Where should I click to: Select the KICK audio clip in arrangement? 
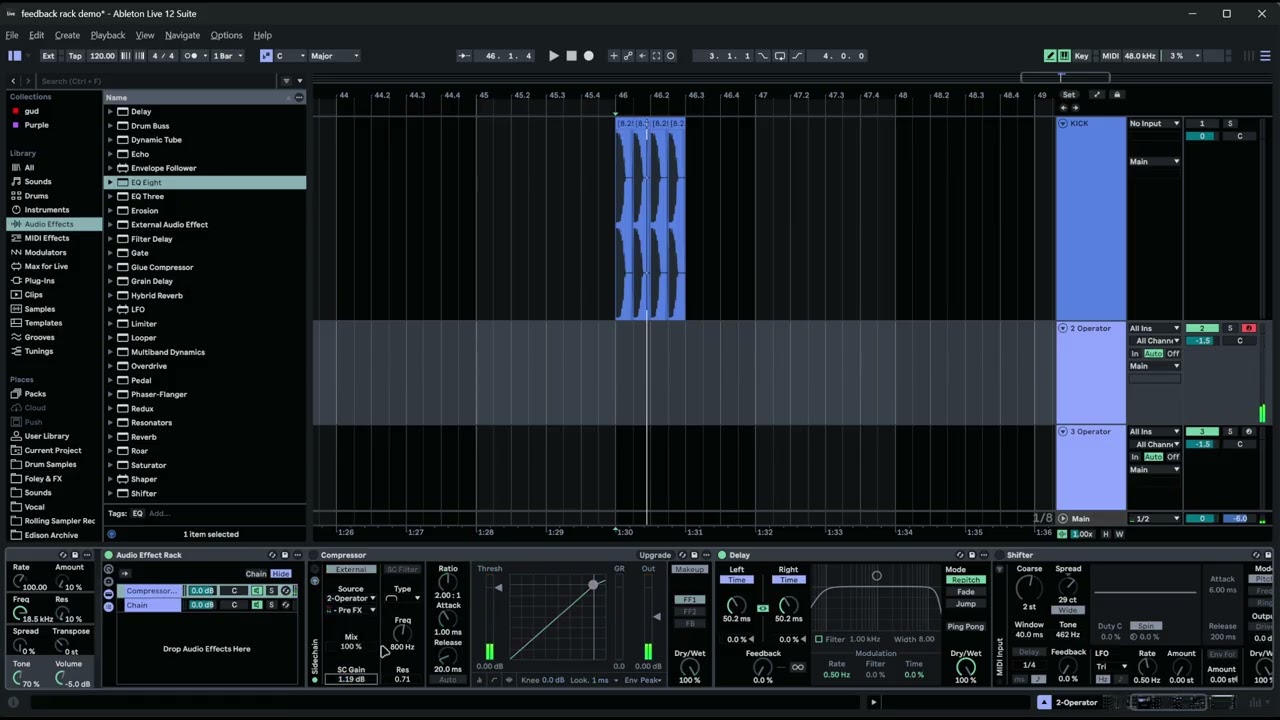pyautogui.click(x=650, y=218)
